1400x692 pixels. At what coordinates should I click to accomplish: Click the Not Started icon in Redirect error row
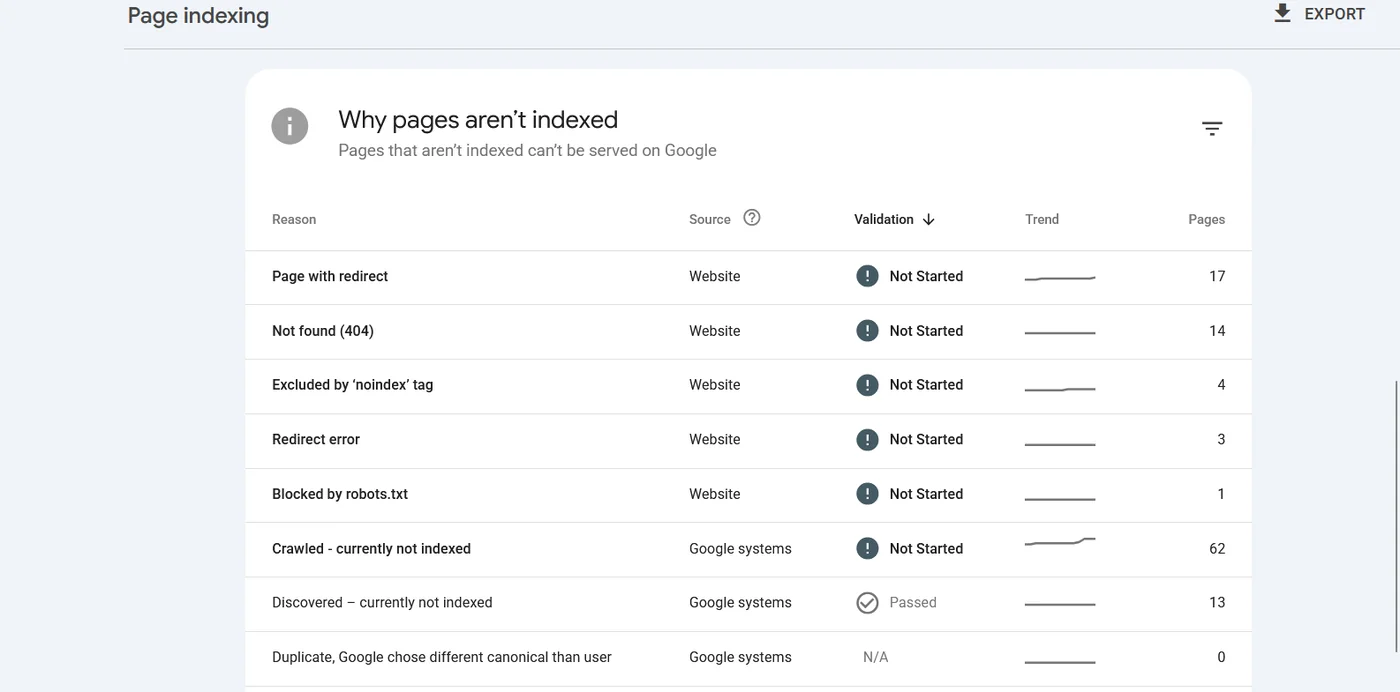[x=867, y=439]
